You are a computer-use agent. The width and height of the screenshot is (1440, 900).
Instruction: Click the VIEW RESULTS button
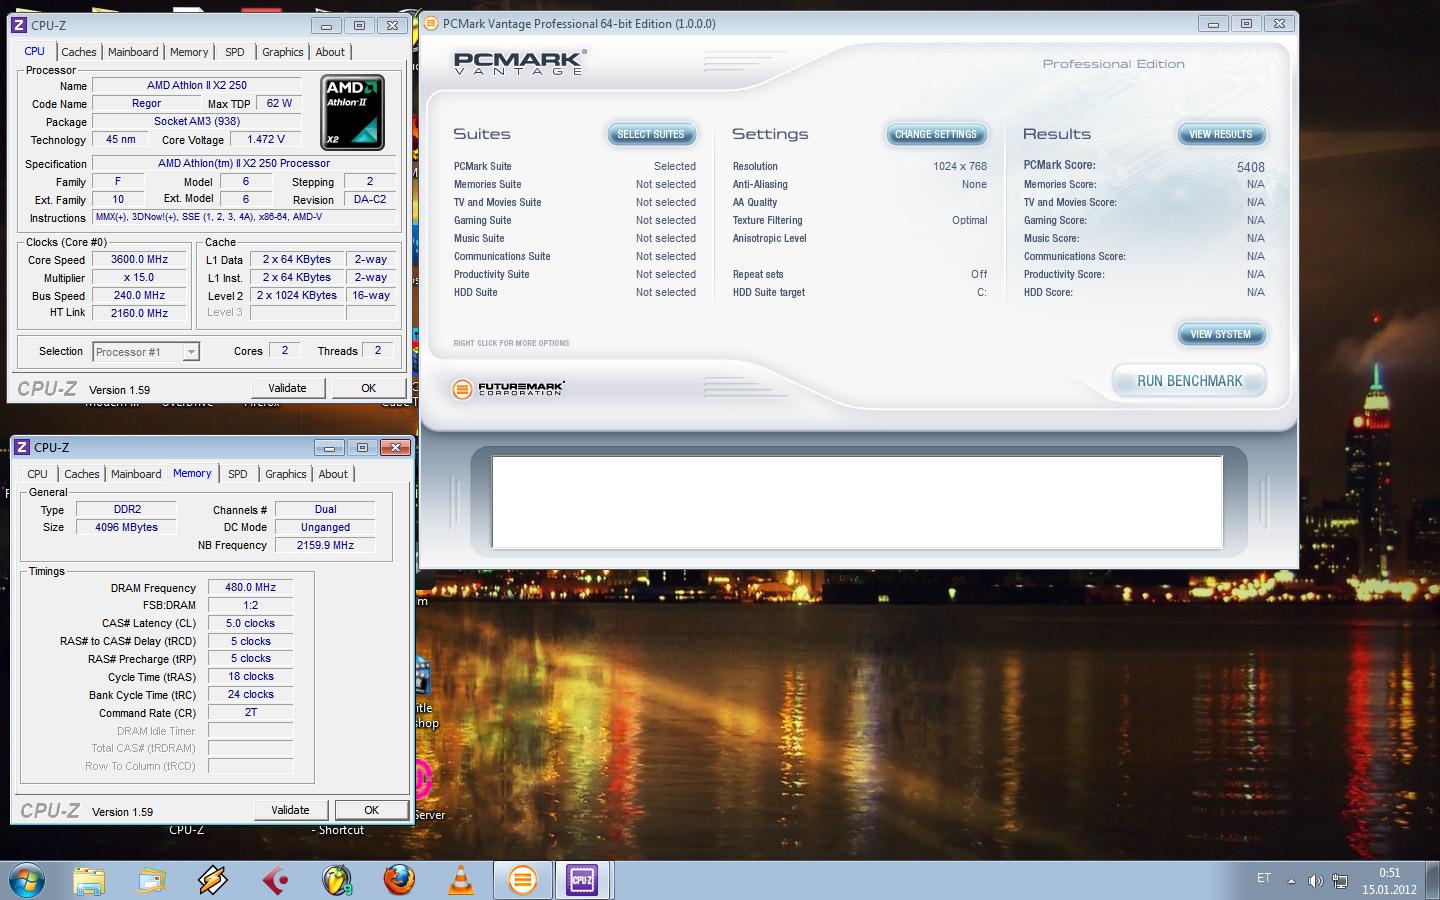click(x=1221, y=134)
